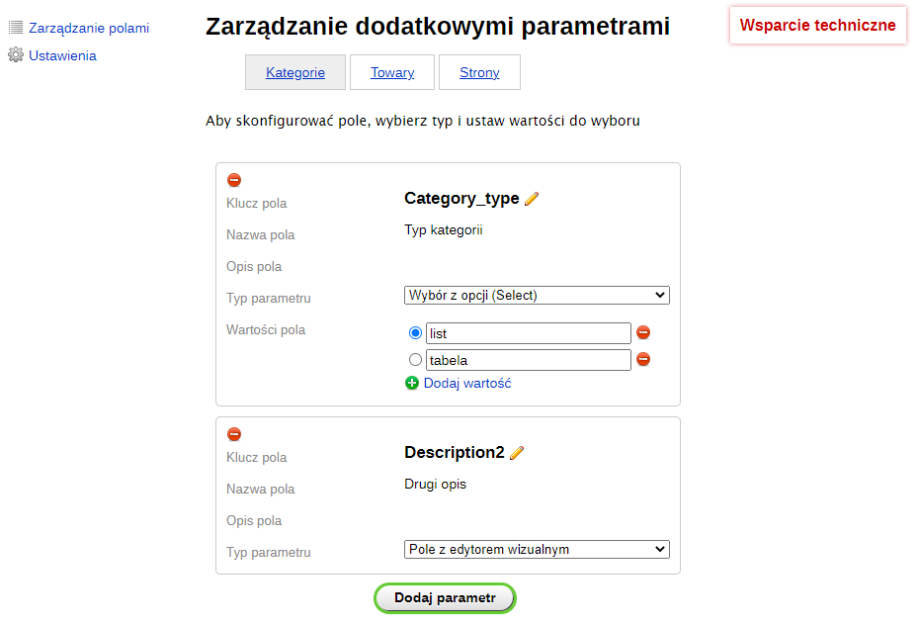Screen dimensions: 920x627
Task: Remove the Description2 parameter via red minus icon
Action: (234, 434)
